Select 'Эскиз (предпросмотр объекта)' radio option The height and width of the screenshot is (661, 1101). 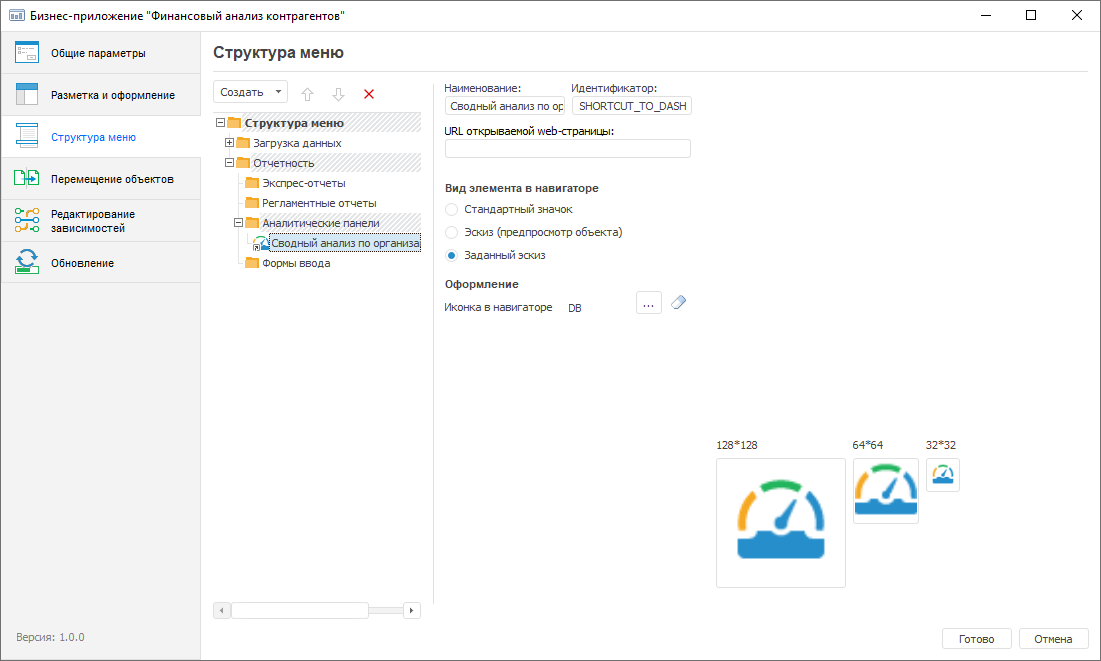click(452, 232)
